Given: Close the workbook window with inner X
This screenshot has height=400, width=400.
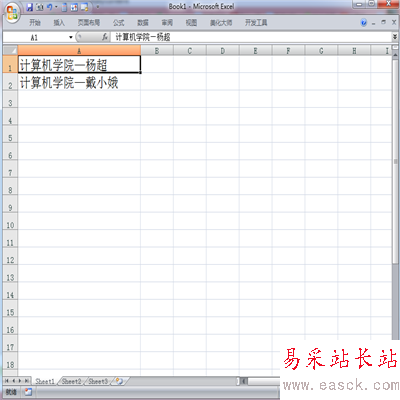Looking at the screenshot, I should 394,22.
